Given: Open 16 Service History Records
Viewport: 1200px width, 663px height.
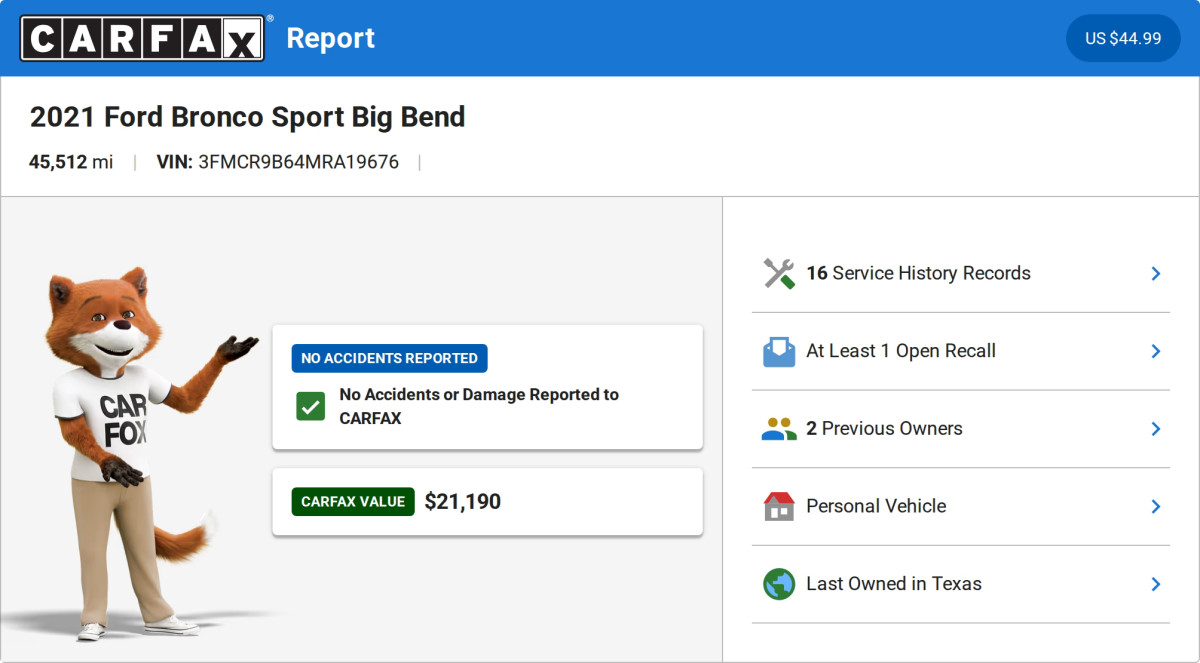Looking at the screenshot, I should coord(961,273).
